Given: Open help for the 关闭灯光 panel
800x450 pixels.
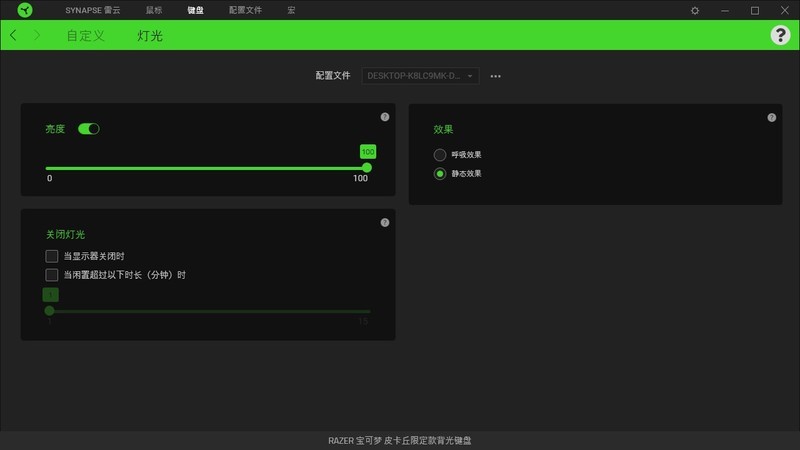Looking at the screenshot, I should click(385, 222).
